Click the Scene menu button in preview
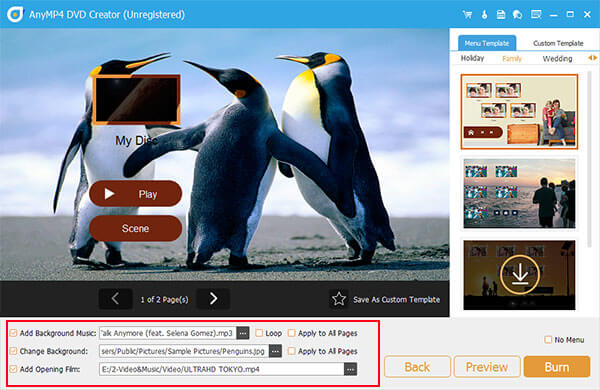Image resolution: width=600 pixels, height=390 pixels. 135,228
